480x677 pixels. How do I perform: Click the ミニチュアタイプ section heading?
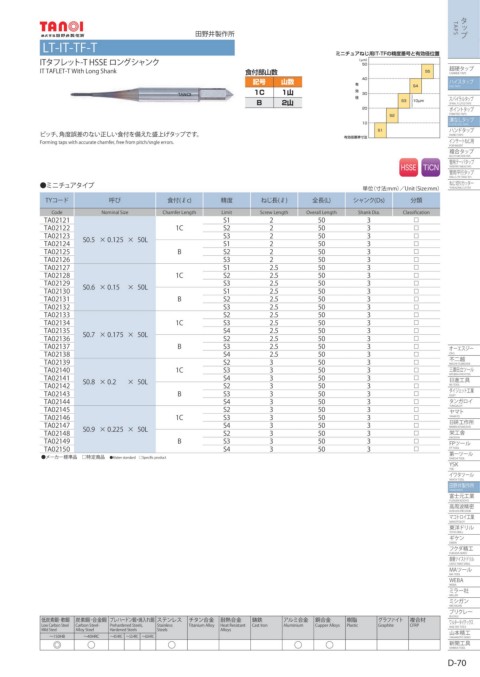tap(67, 185)
